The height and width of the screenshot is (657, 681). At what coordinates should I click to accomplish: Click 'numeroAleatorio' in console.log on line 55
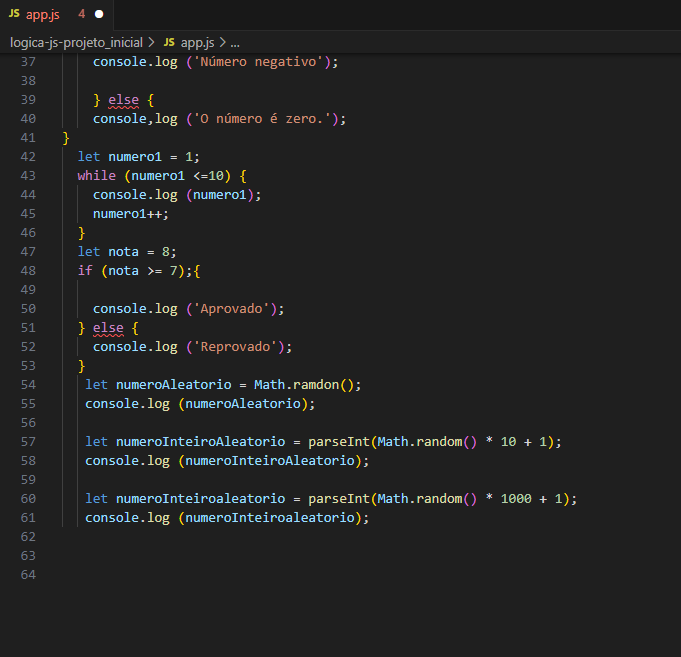243,404
